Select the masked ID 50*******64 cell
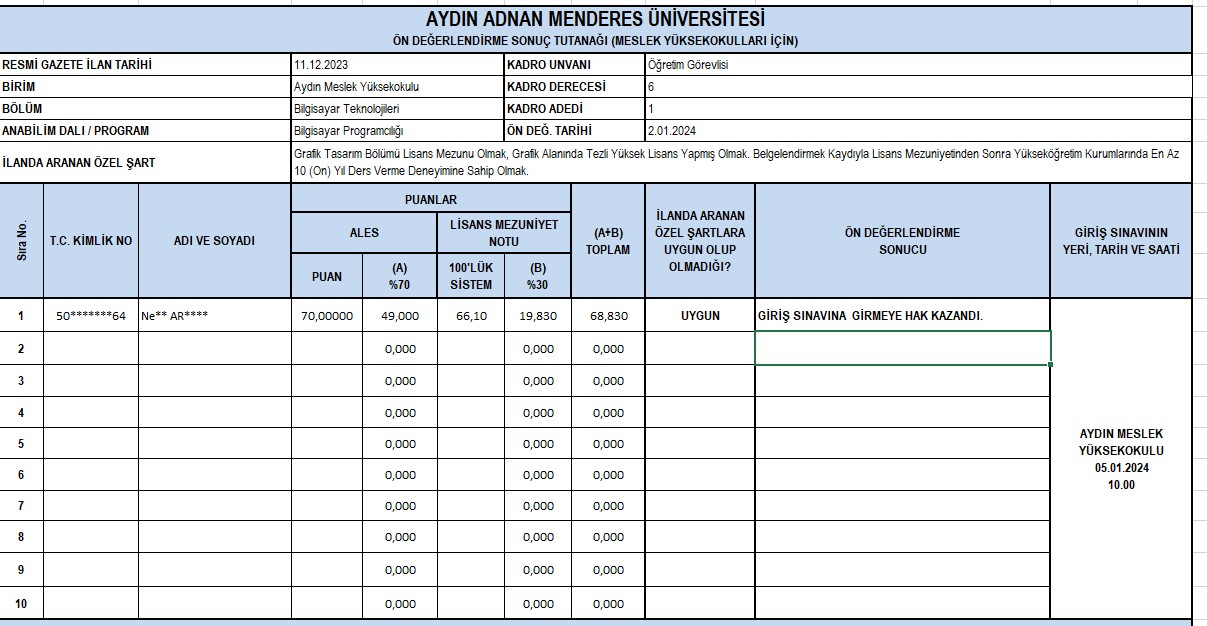This screenshot has height=626, width=1207. pyautogui.click(x=91, y=317)
